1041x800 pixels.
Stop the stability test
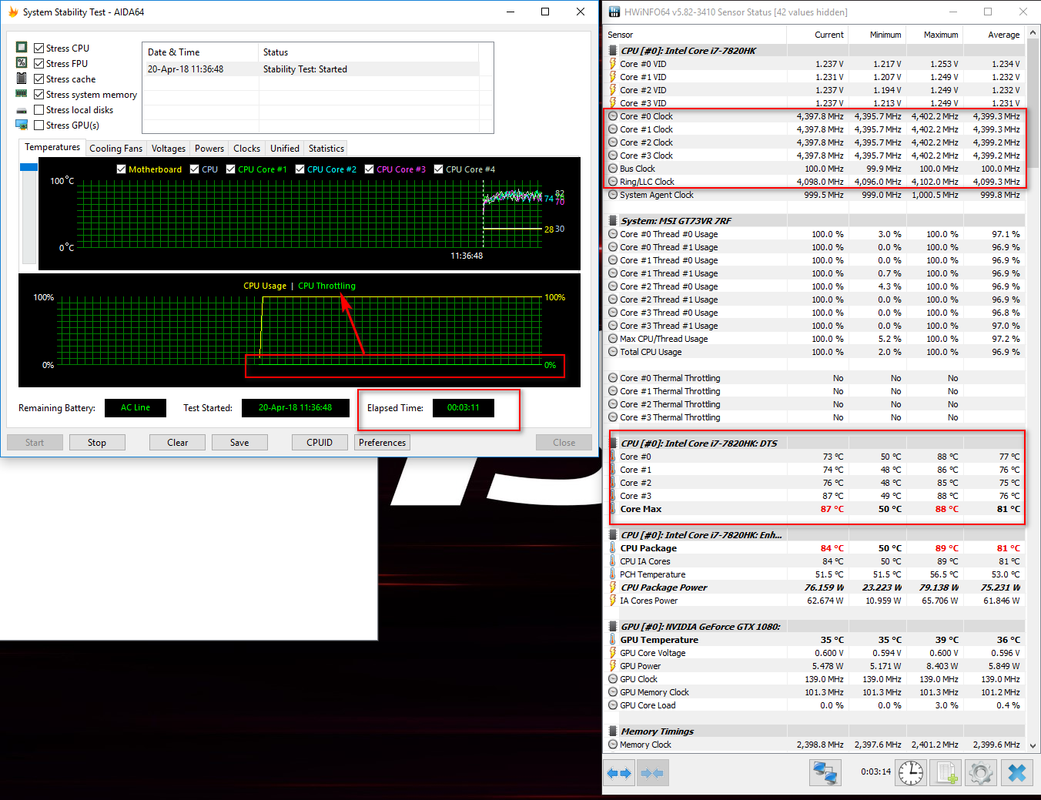click(97, 442)
